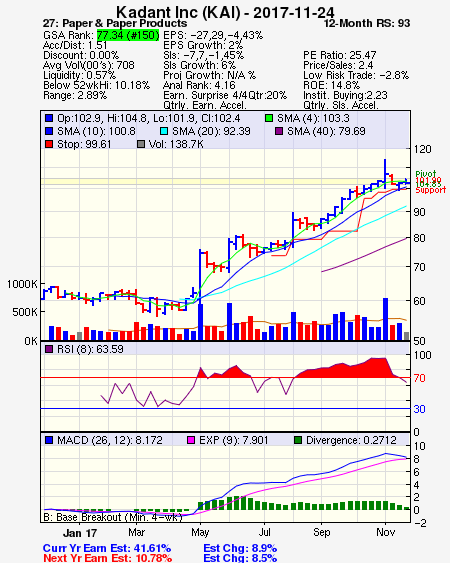
Task: Click the Range: 2.89% text
Action: 75,96
